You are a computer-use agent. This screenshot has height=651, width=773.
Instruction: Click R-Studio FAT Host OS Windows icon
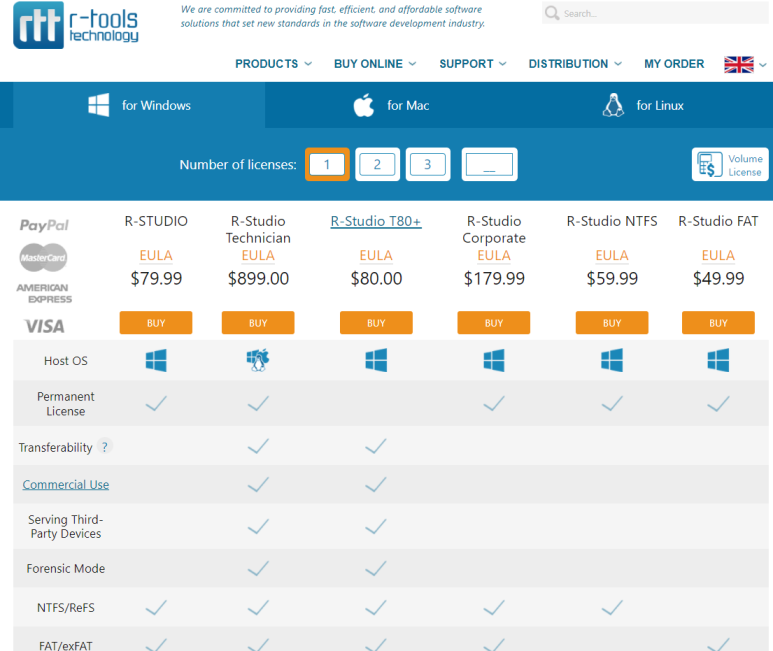(718, 360)
